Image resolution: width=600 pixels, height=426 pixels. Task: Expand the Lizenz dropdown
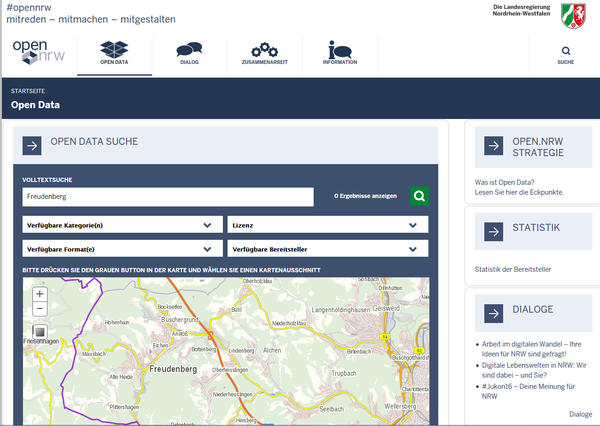click(x=328, y=225)
